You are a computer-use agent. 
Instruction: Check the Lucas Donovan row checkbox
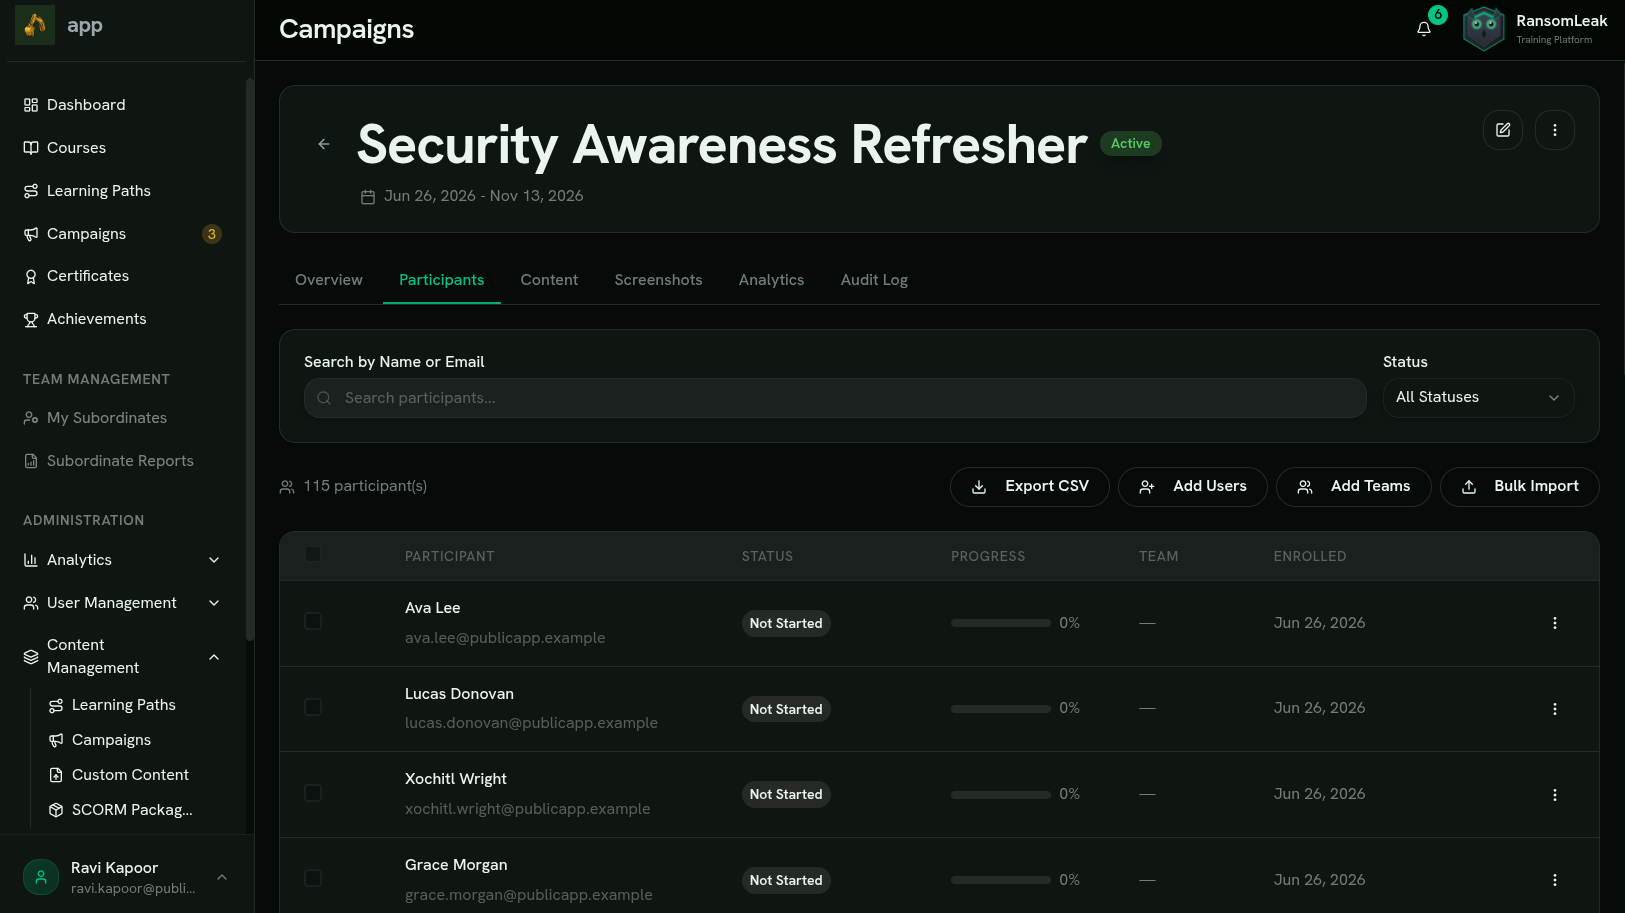[313, 707]
